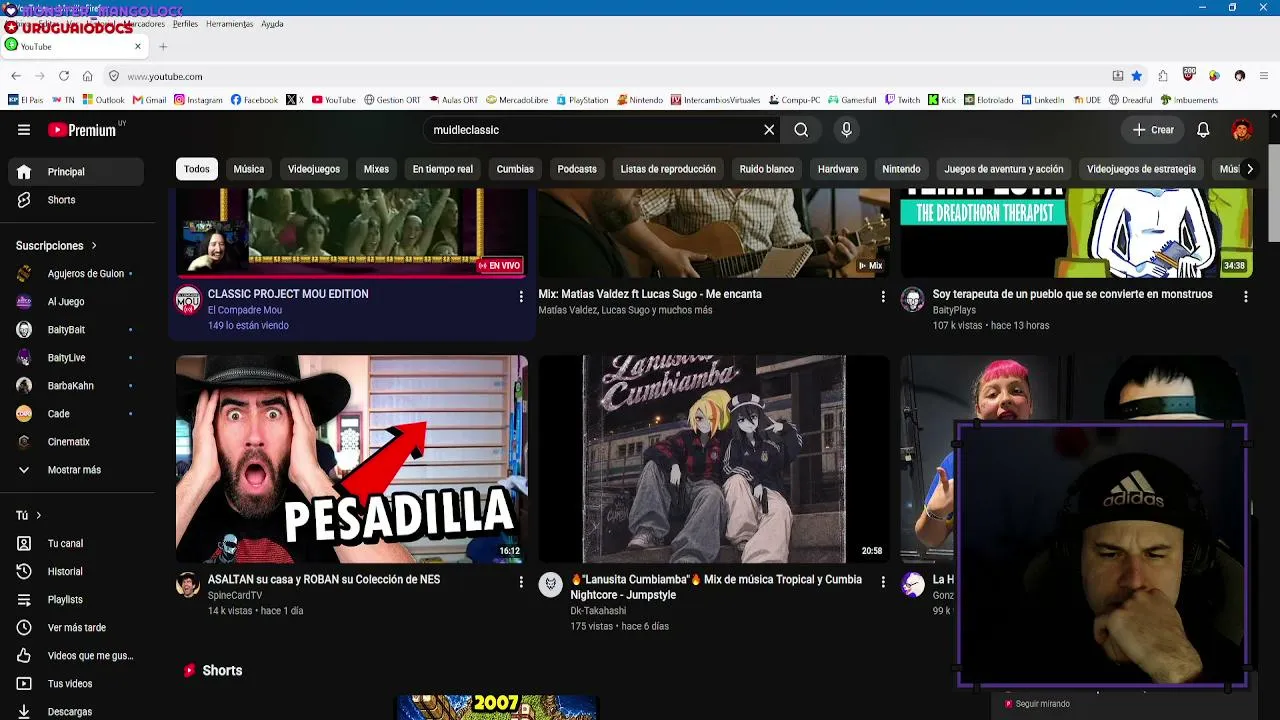This screenshot has width=1280, height=720.
Task: Open the BaityBait subscription
Action: 76,330
